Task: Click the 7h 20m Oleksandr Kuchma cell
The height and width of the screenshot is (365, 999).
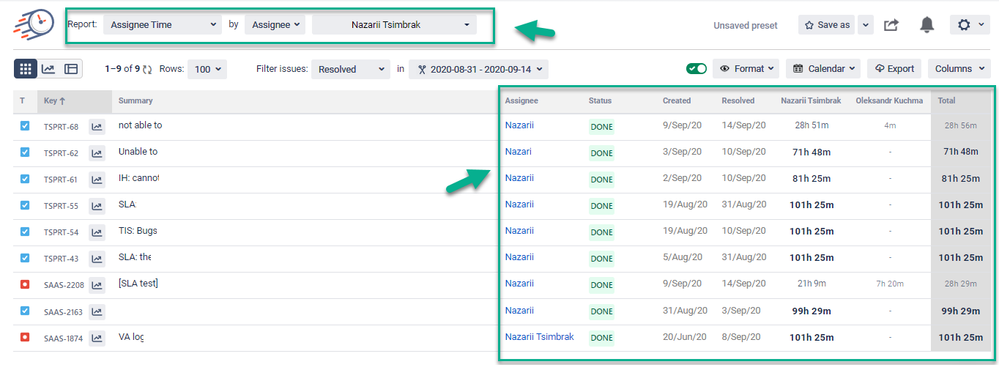Action: pos(889,284)
